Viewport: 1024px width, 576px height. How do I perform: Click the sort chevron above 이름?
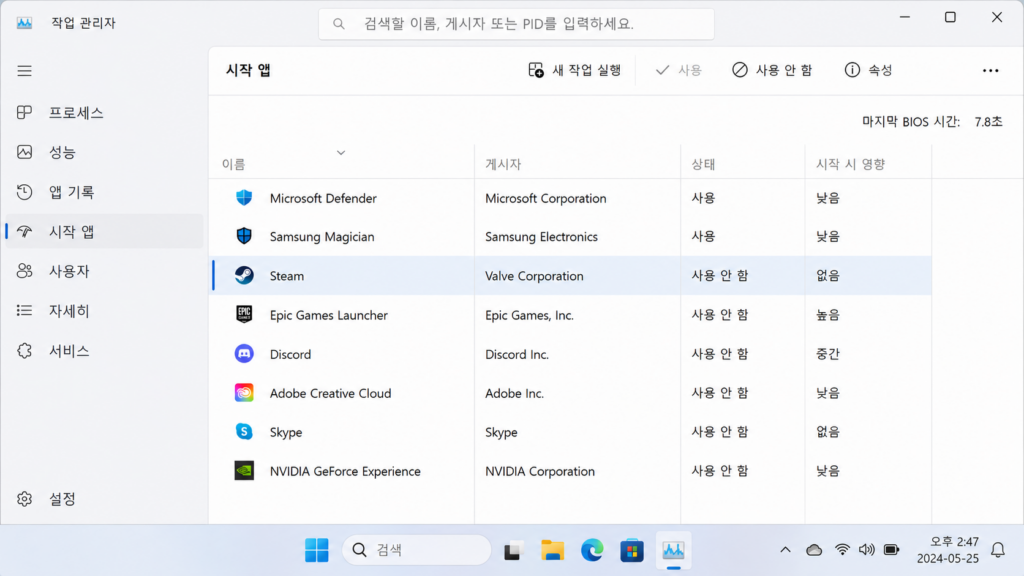(x=341, y=153)
